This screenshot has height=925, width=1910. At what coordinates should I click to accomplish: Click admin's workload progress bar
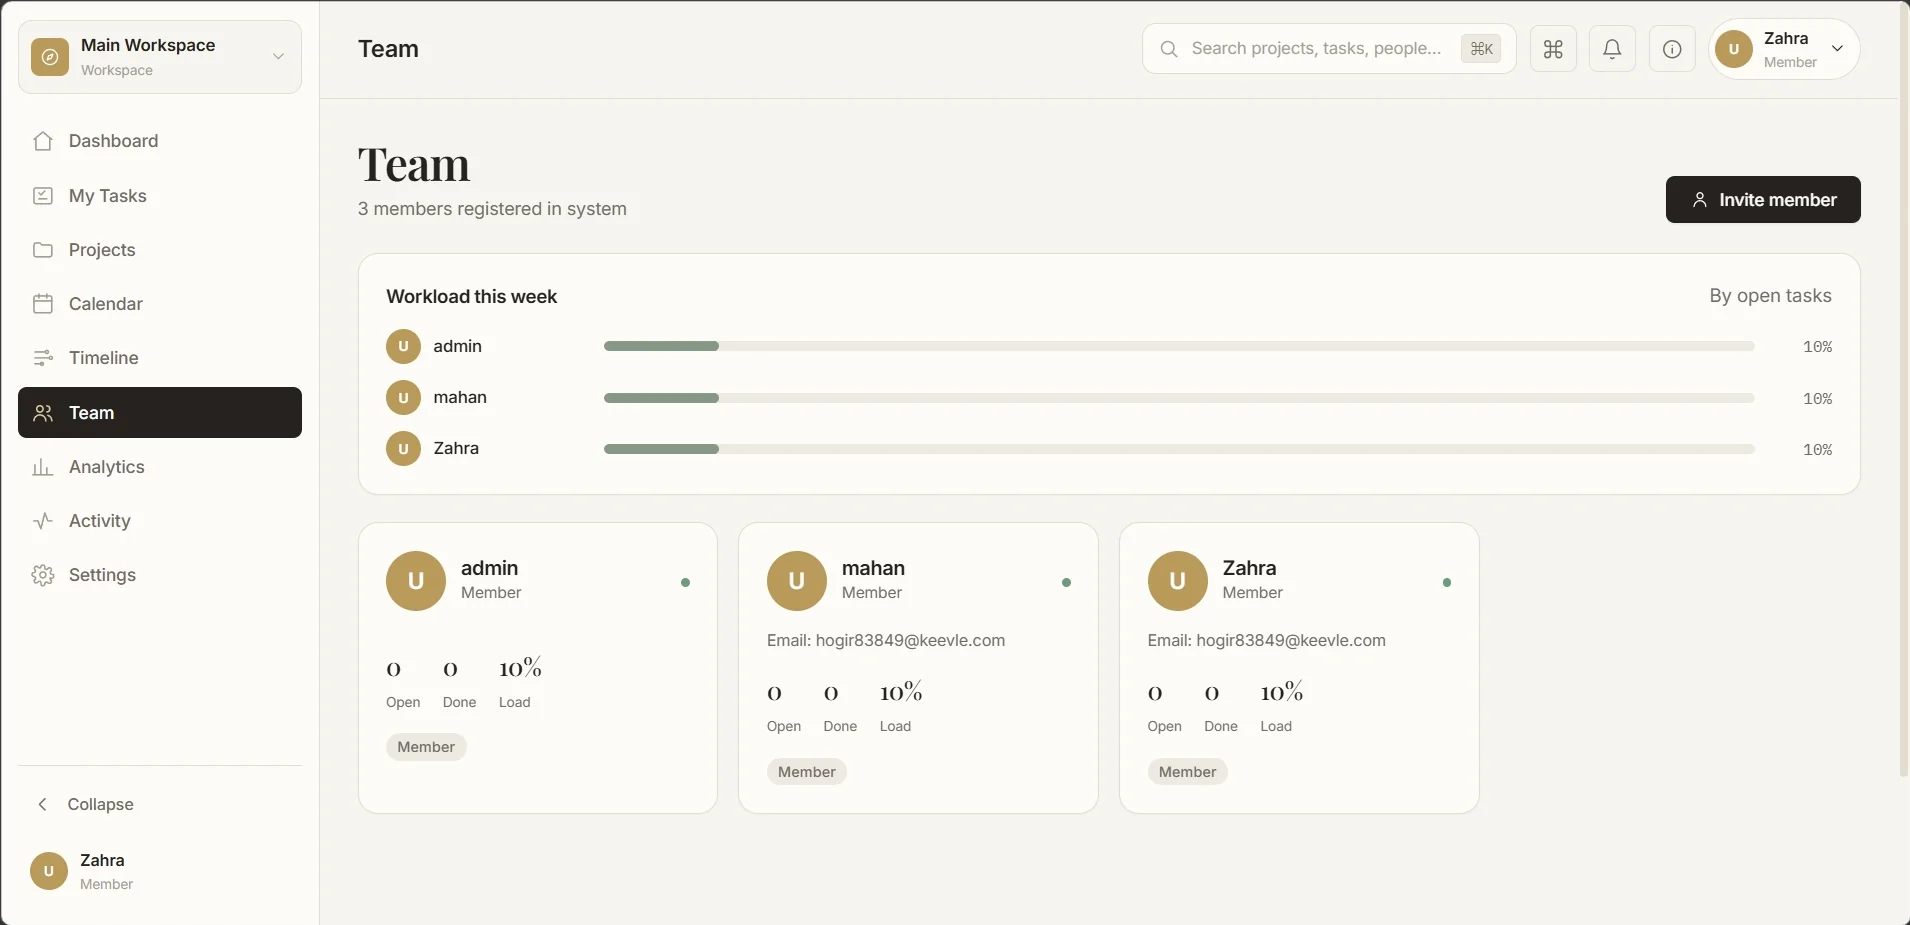[1179, 346]
